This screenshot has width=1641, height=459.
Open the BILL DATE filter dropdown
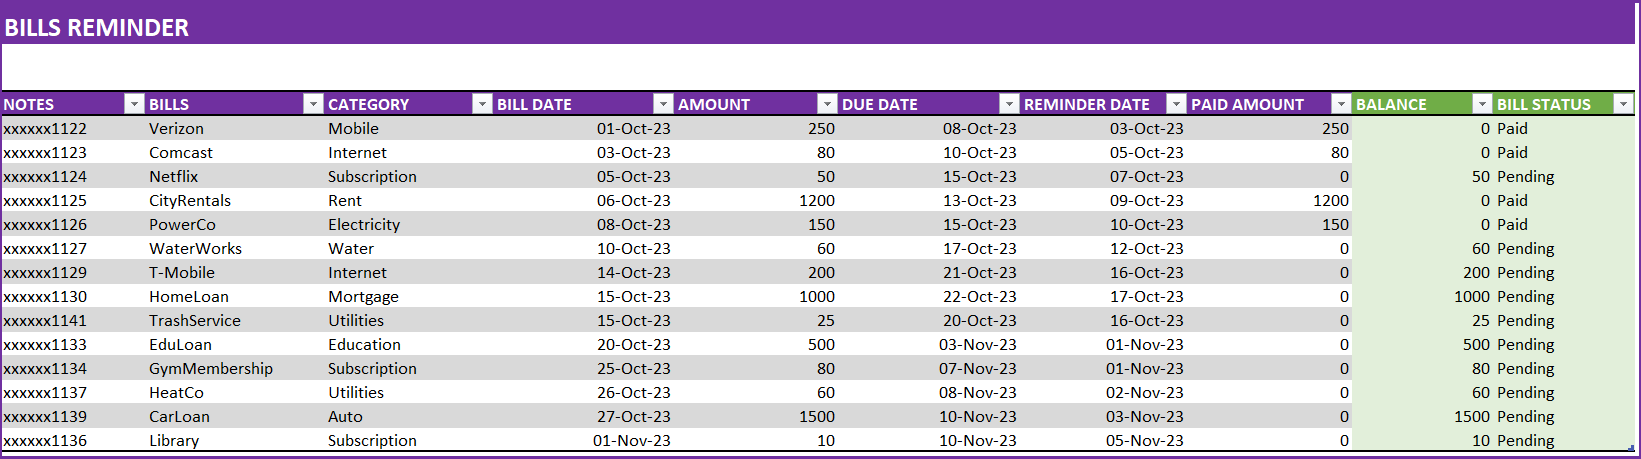coord(663,104)
